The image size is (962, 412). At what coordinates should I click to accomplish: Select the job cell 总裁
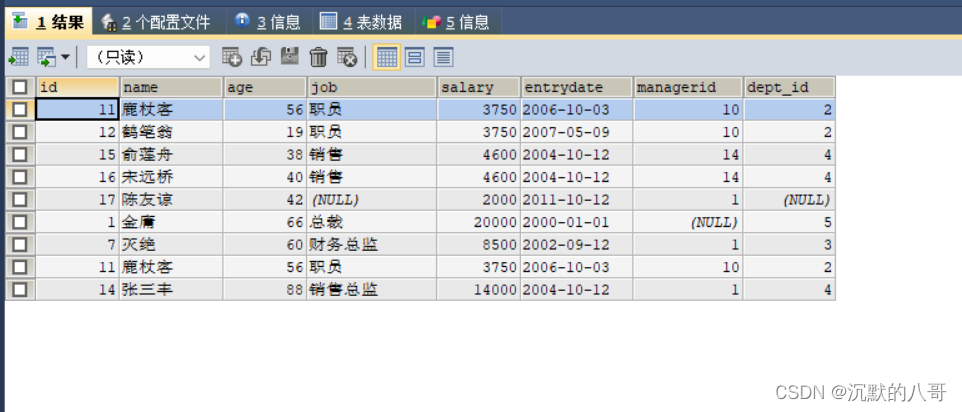[x=372, y=222]
